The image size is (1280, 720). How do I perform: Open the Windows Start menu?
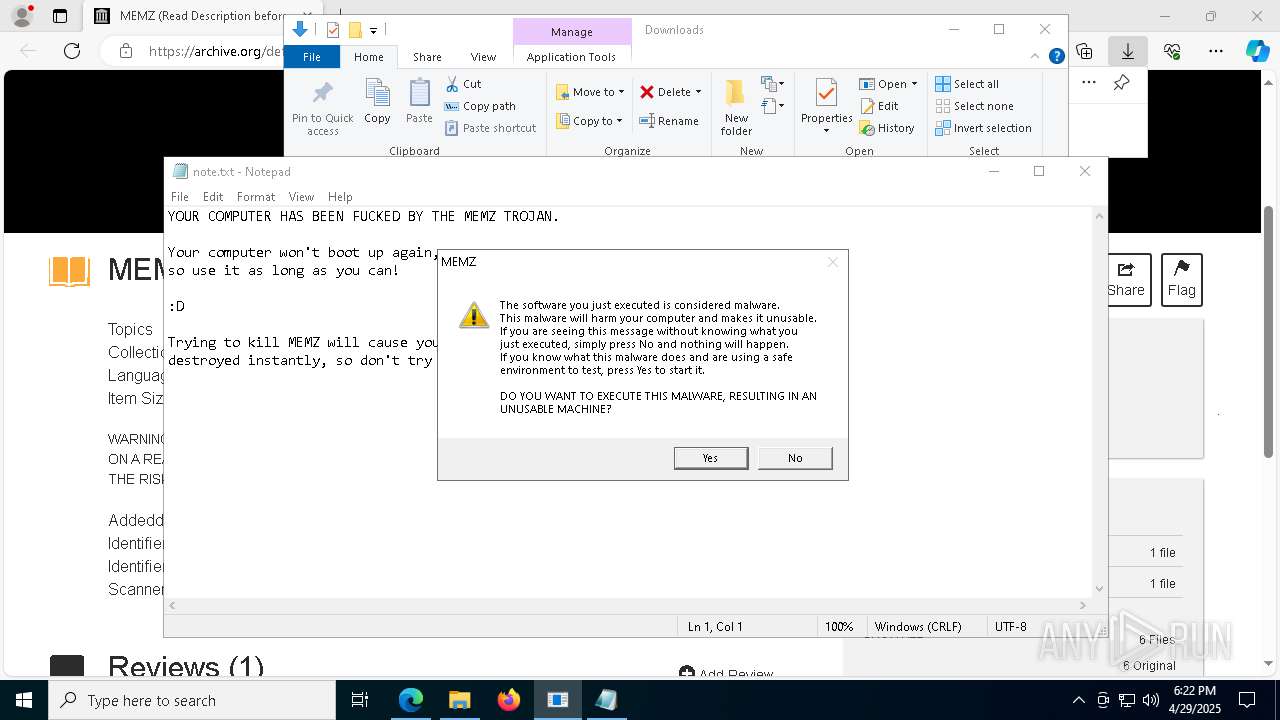pos(24,700)
